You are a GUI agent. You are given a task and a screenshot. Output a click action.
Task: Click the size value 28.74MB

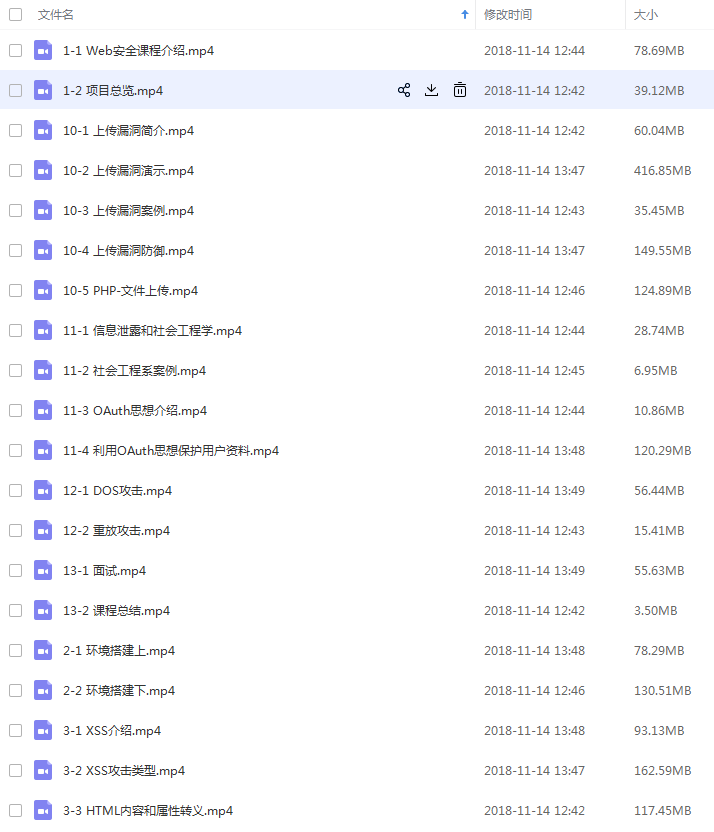[659, 331]
